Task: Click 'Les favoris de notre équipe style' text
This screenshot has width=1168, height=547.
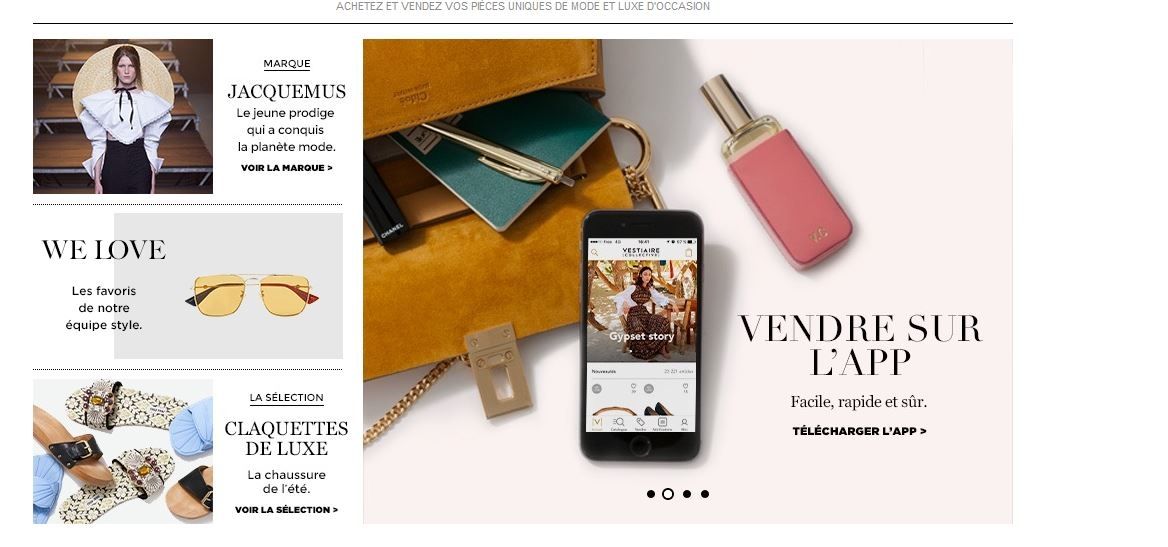Action: pos(104,309)
